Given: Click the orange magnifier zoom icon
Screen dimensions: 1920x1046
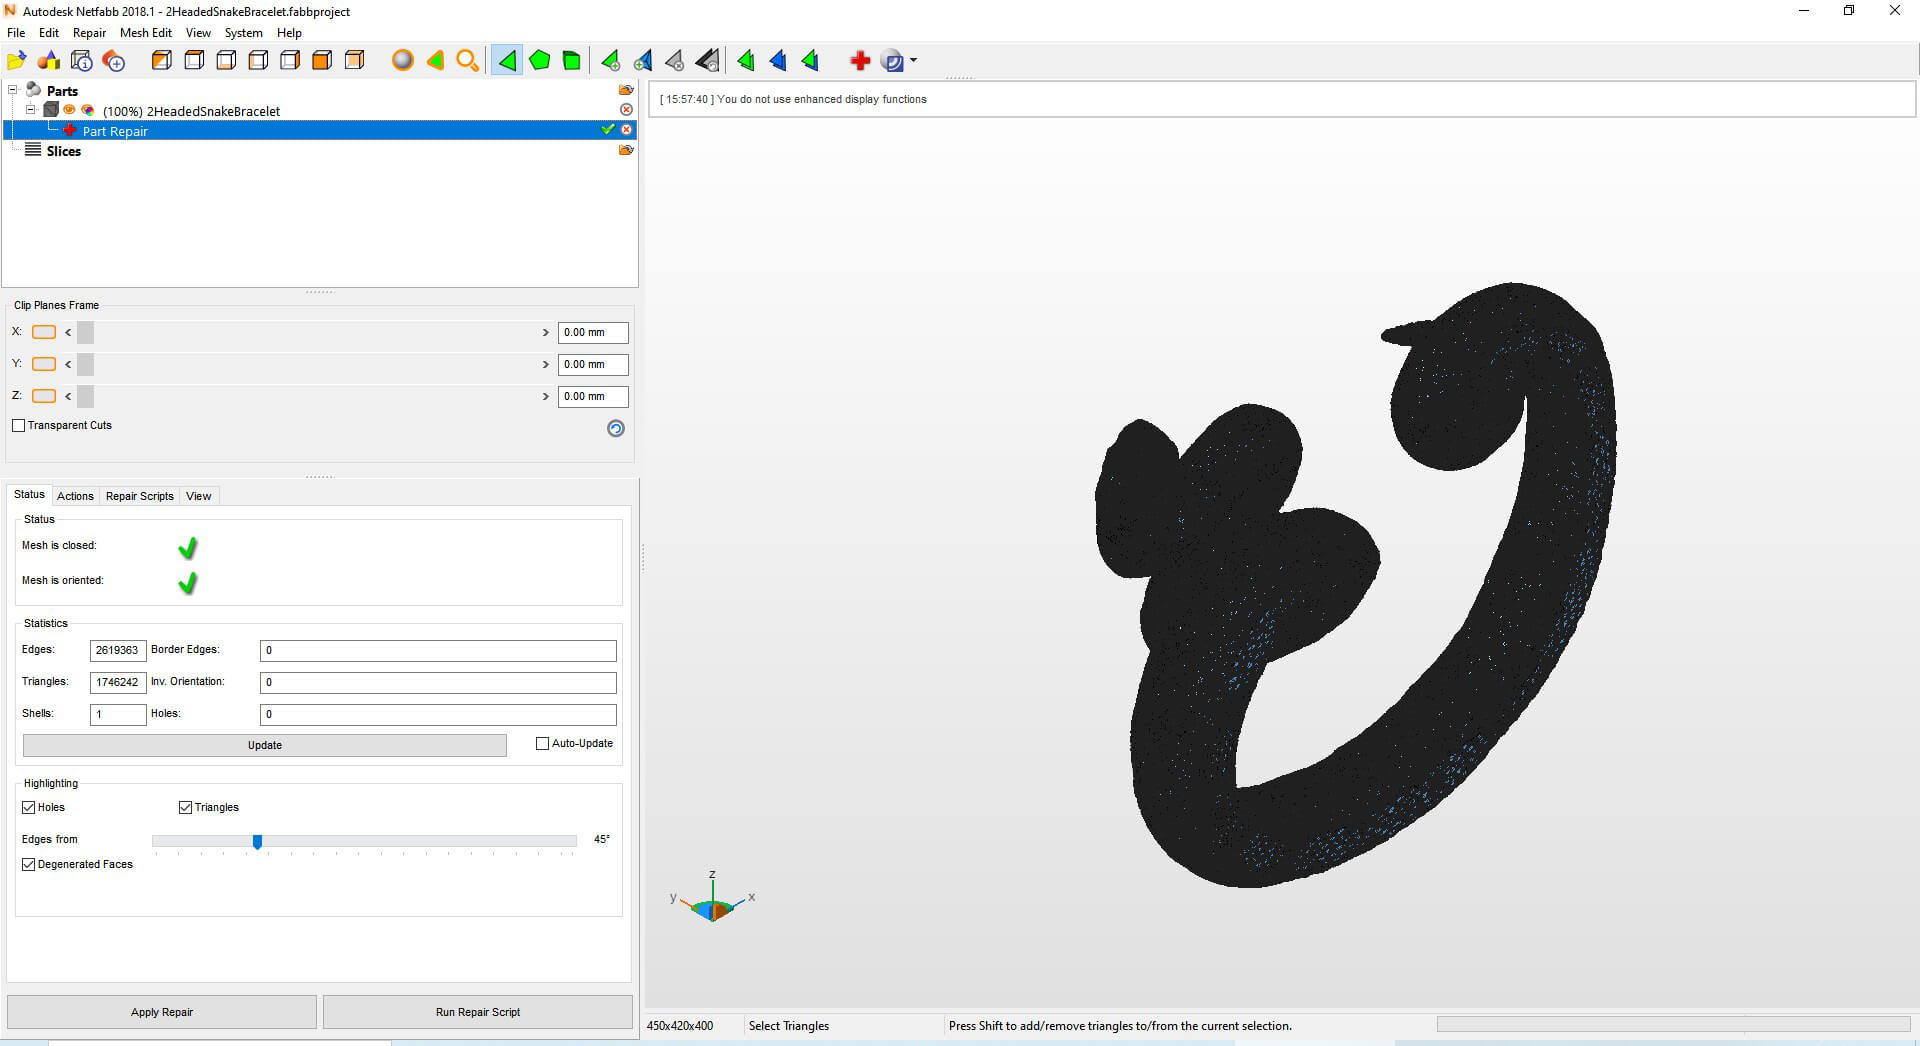Looking at the screenshot, I should (467, 61).
